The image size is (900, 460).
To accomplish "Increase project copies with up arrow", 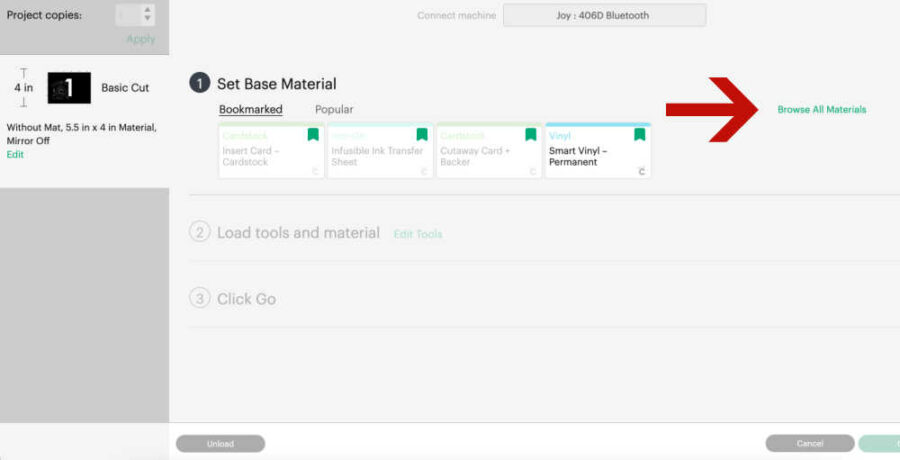I will [x=148, y=11].
